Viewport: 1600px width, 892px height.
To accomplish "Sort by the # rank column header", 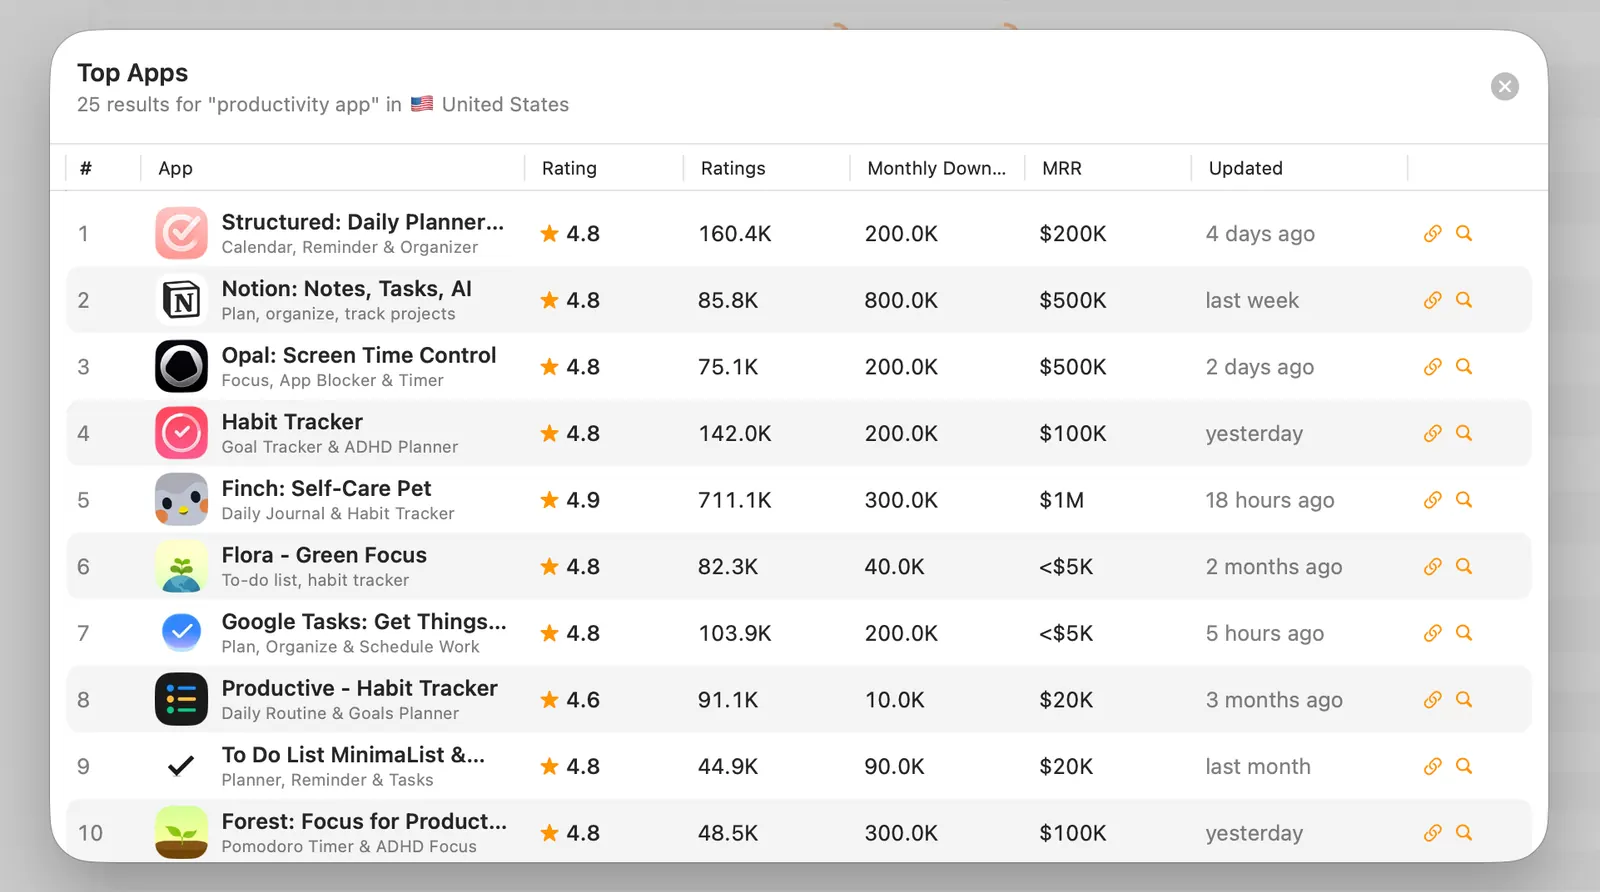I will (86, 168).
